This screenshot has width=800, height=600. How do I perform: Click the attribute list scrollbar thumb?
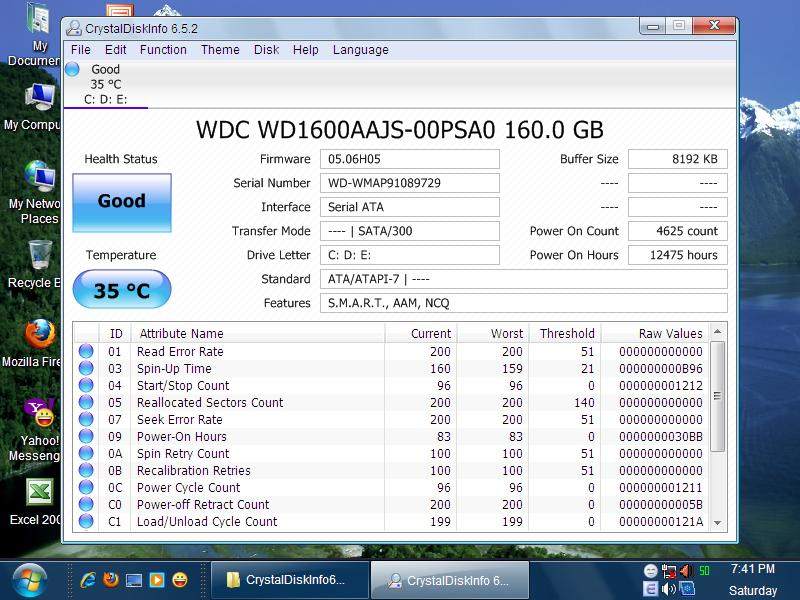pyautogui.click(x=717, y=396)
